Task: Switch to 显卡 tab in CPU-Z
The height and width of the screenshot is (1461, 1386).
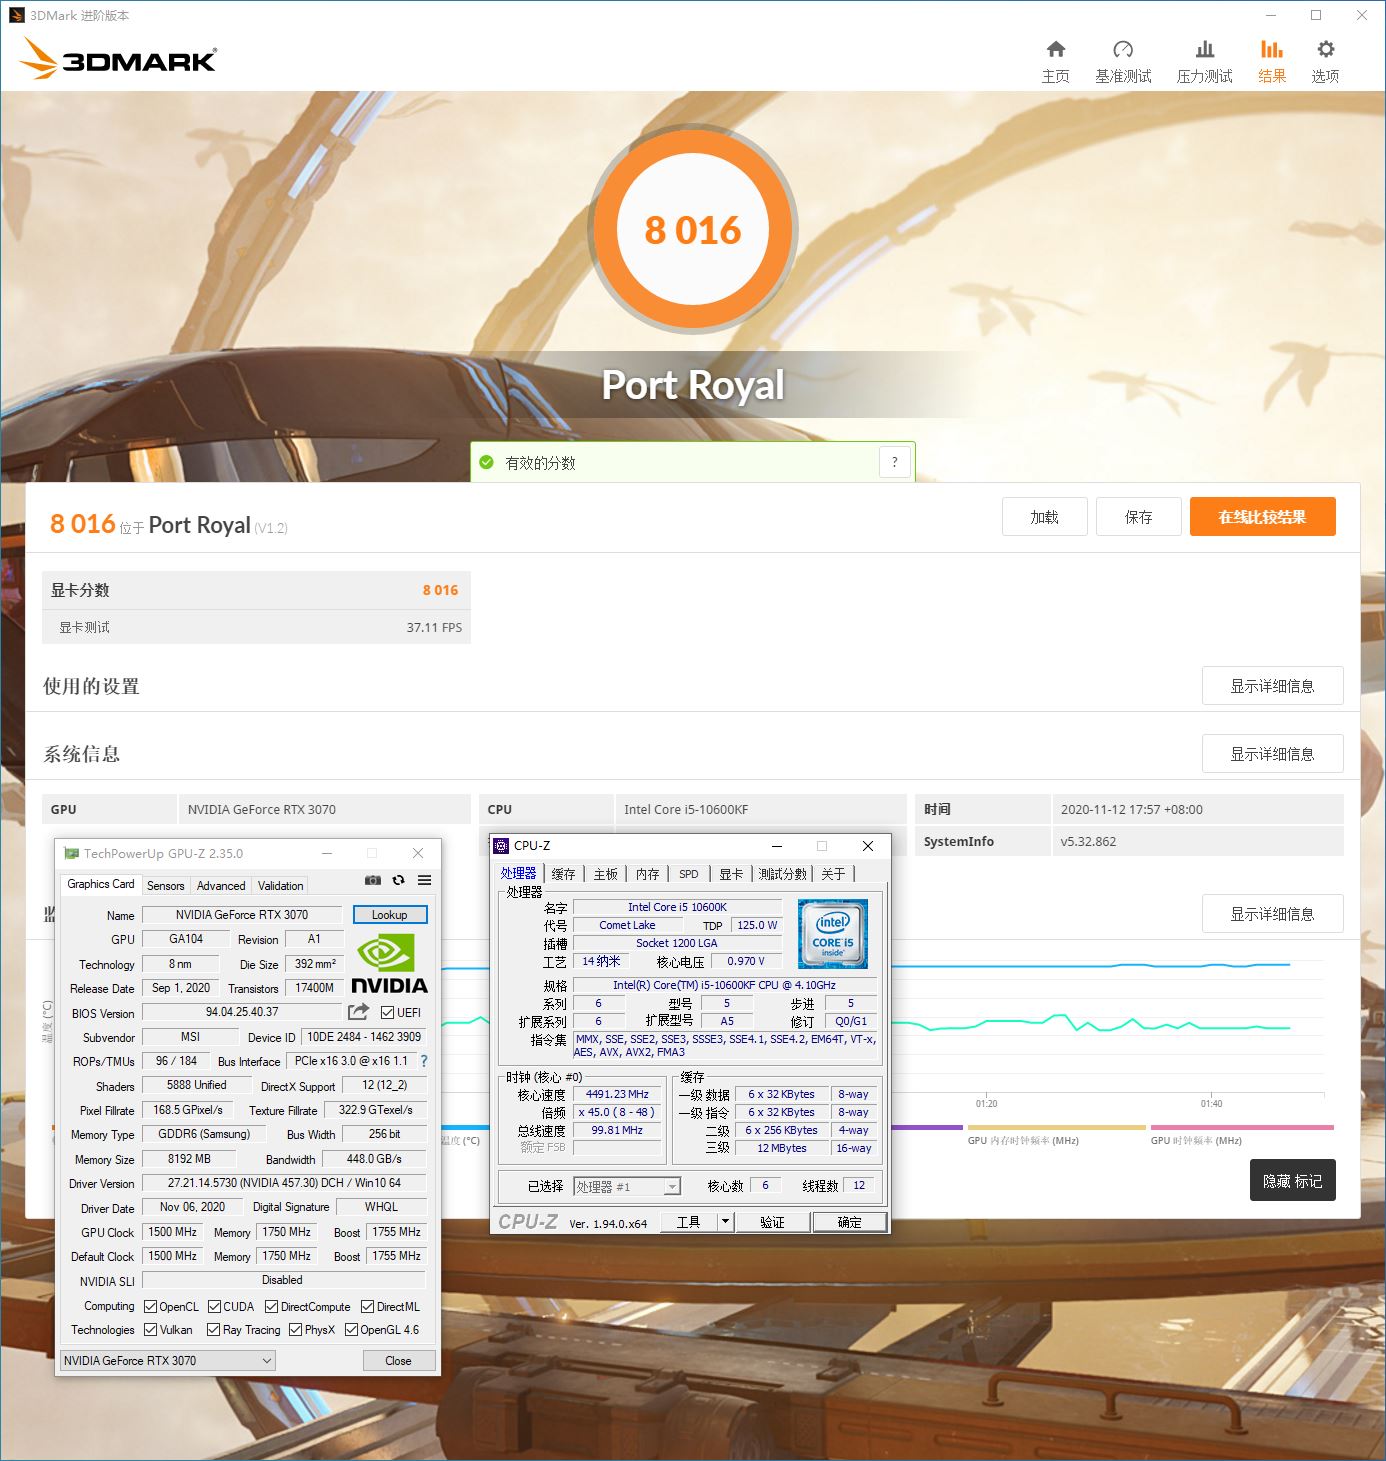Action: [732, 874]
